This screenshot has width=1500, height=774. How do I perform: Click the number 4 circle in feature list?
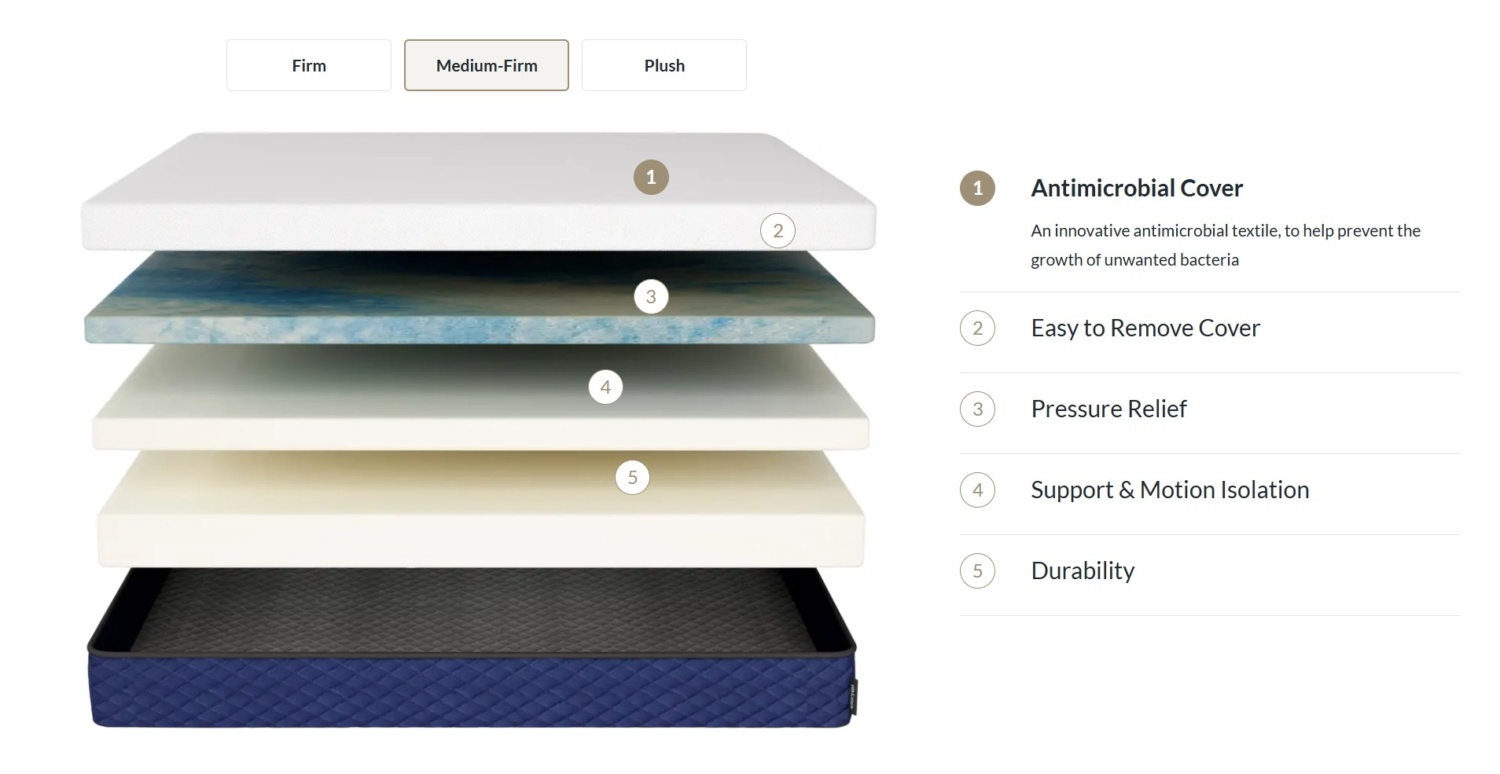coord(977,490)
